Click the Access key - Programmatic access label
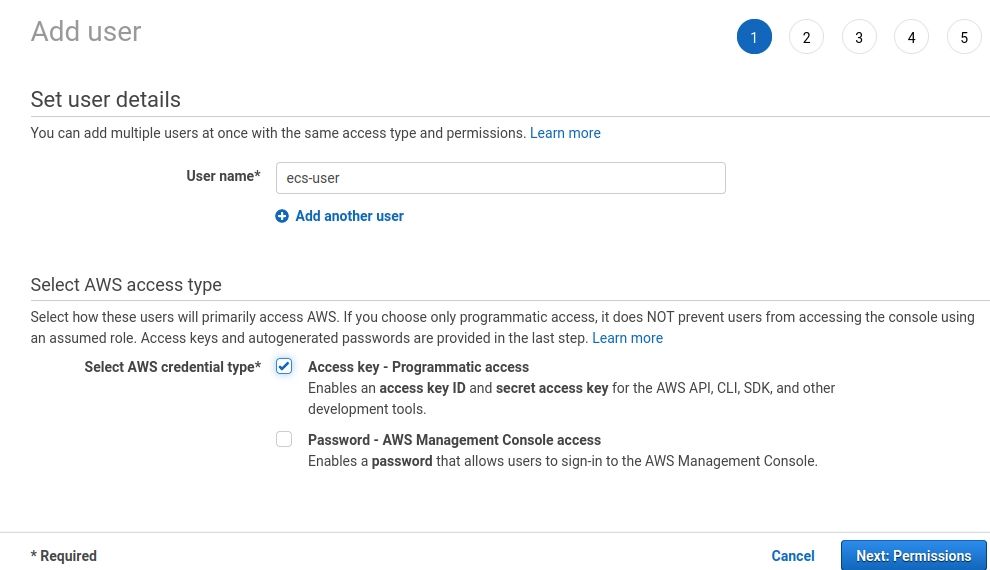The width and height of the screenshot is (990, 570). pos(418,367)
